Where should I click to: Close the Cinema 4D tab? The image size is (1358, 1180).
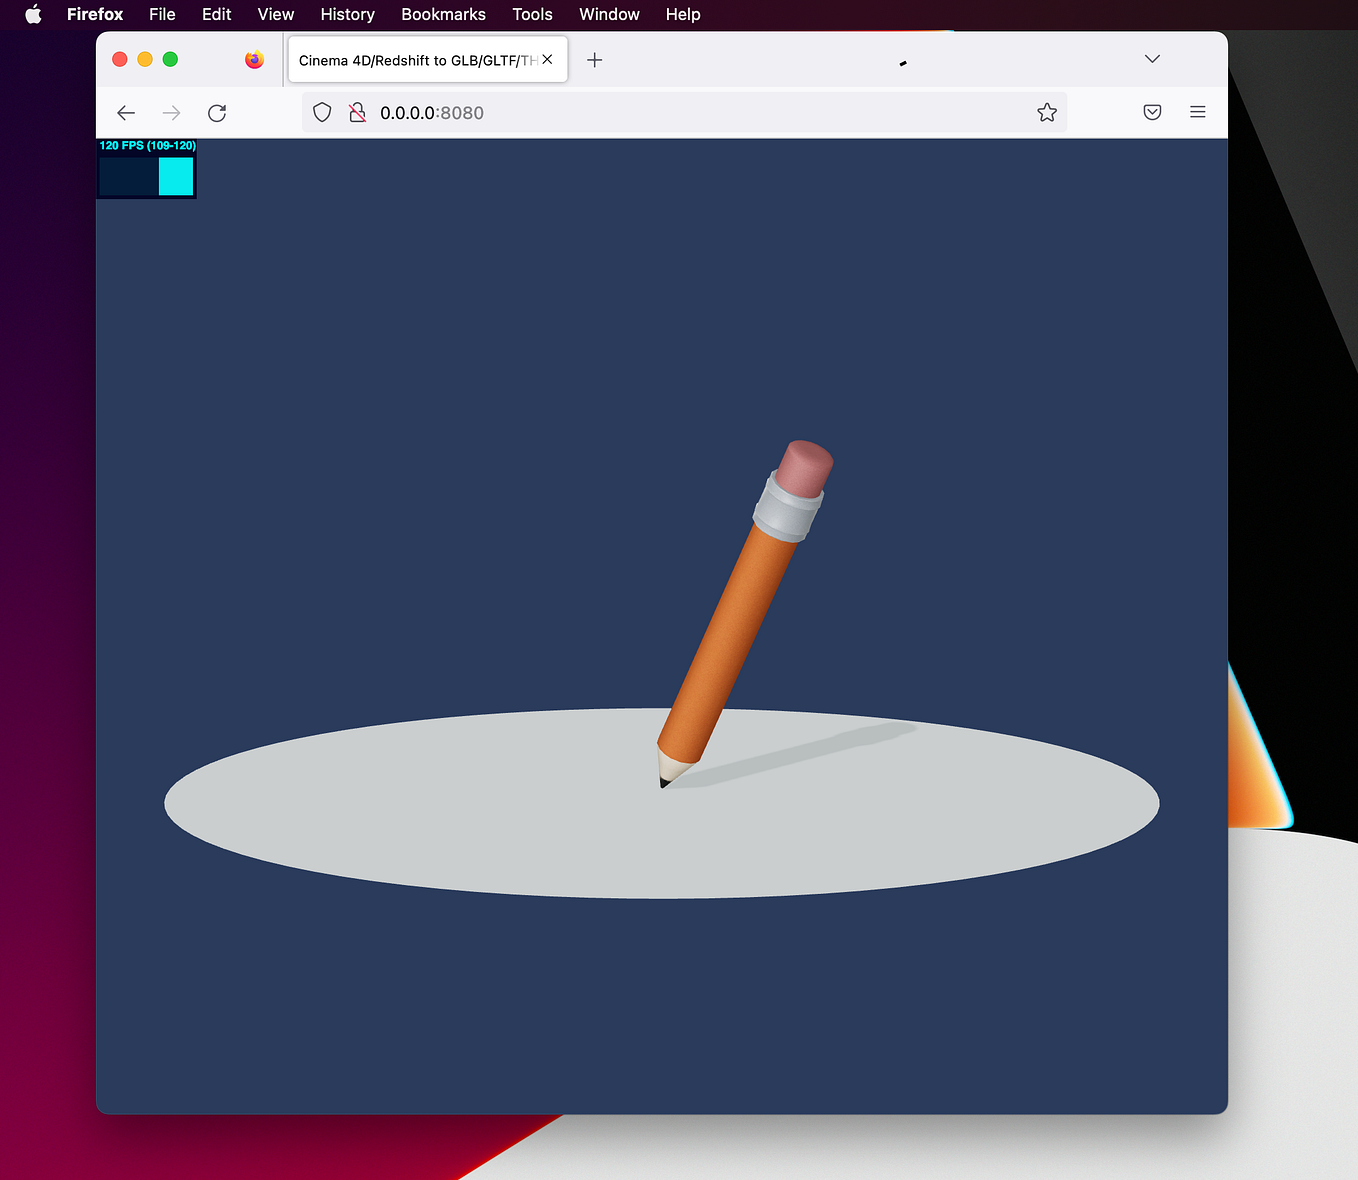pos(547,59)
